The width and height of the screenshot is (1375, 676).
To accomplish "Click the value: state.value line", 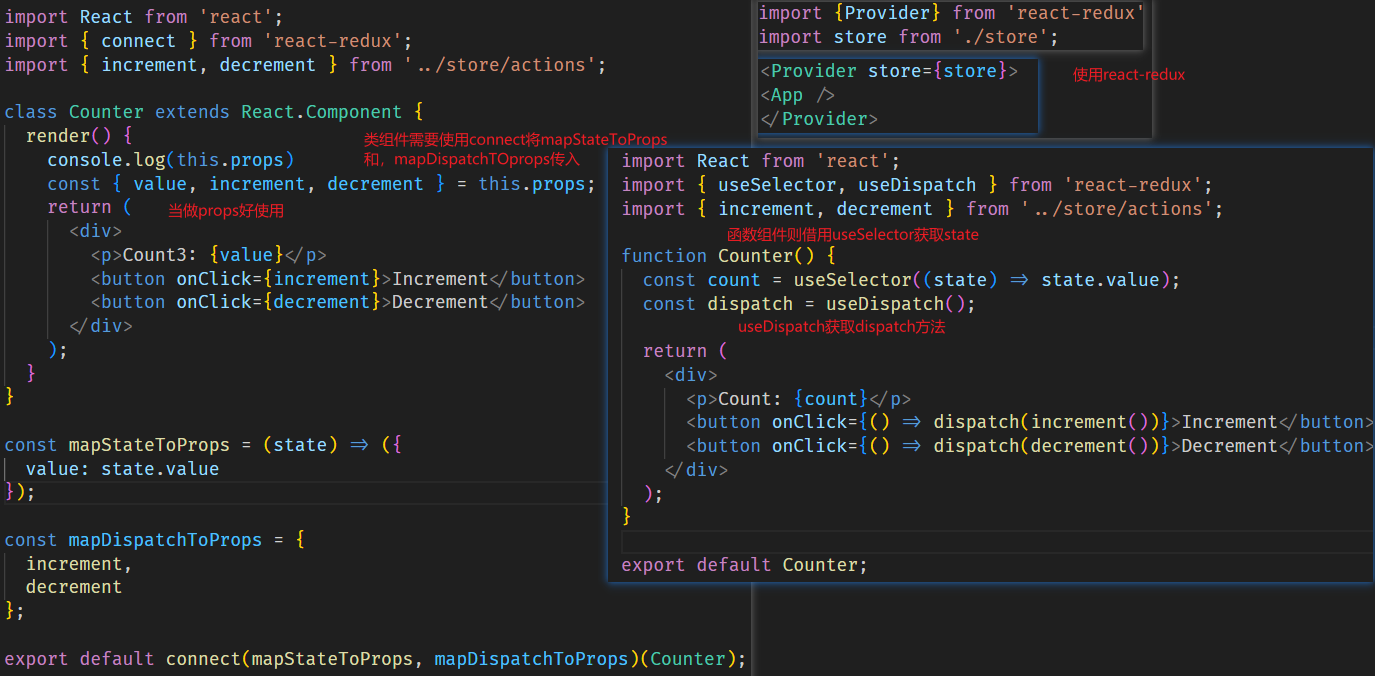I will pos(122,469).
